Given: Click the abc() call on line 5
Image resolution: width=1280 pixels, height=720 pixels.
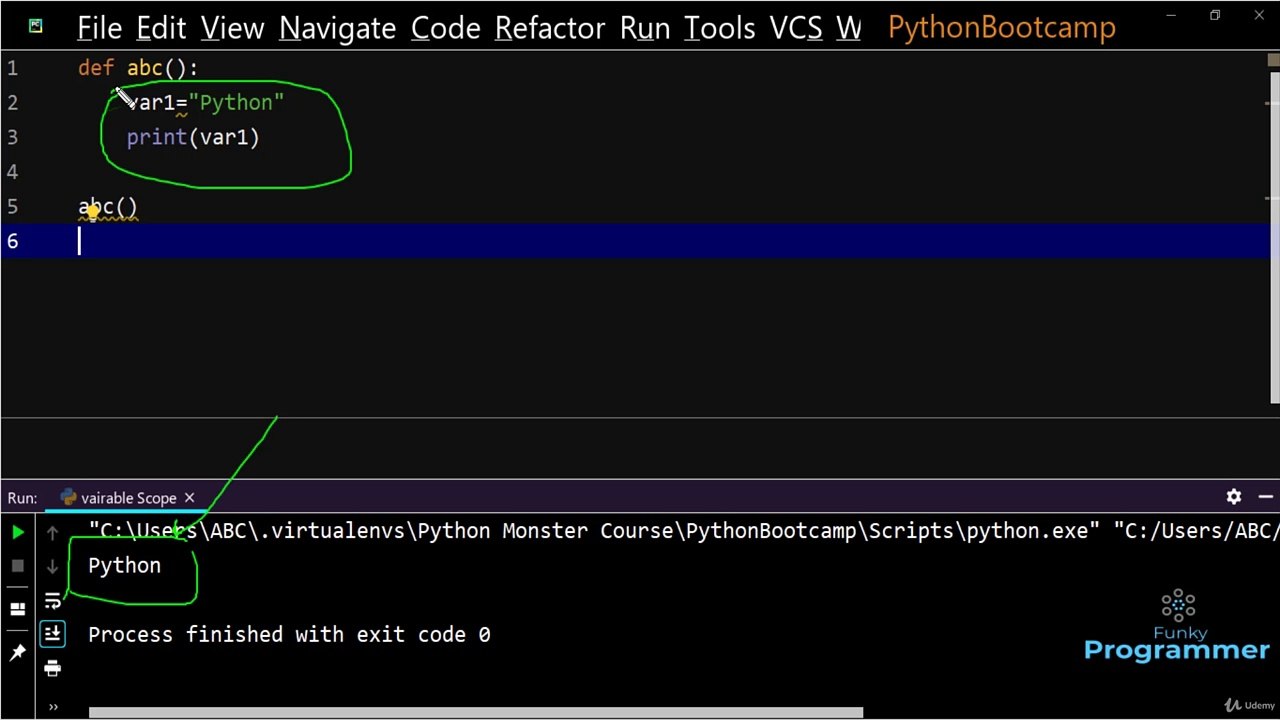Looking at the screenshot, I should [x=108, y=207].
